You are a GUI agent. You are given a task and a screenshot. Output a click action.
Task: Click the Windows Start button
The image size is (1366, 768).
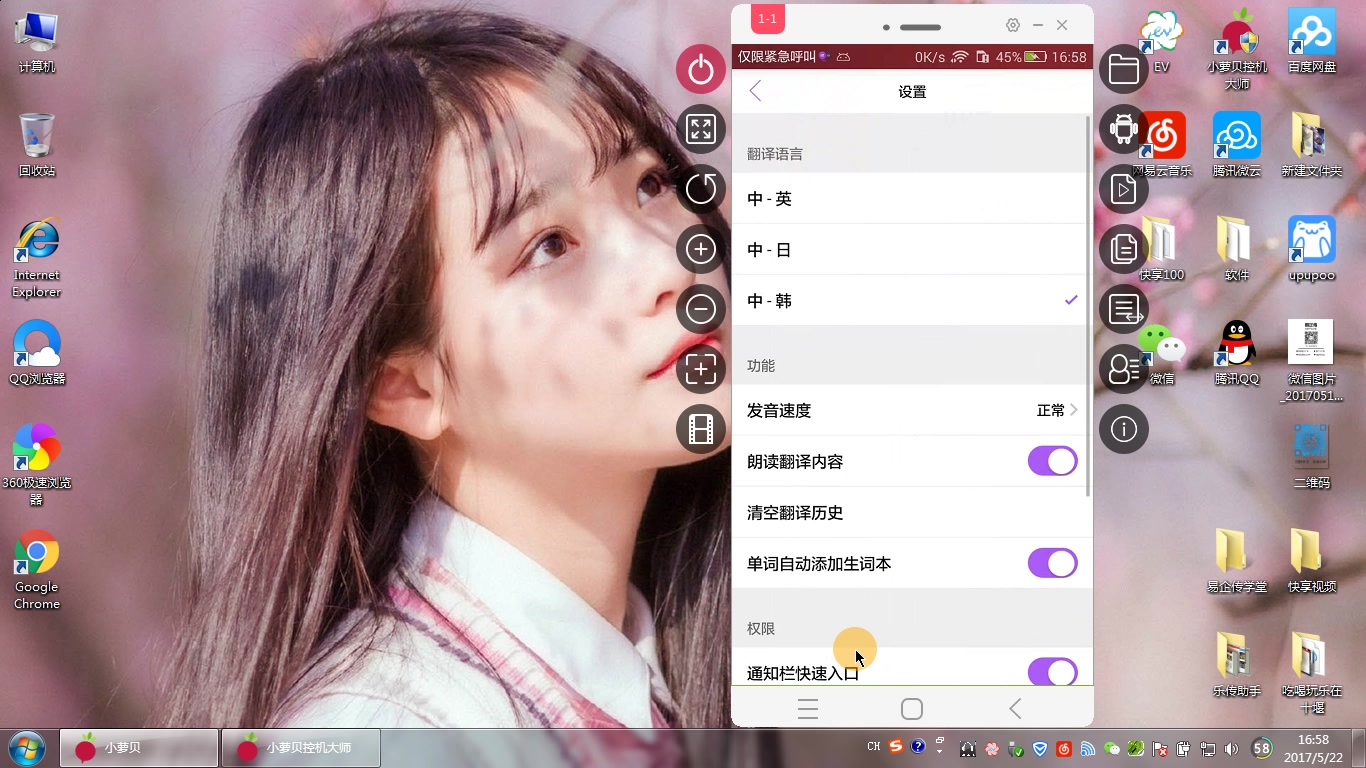[x=27, y=748]
